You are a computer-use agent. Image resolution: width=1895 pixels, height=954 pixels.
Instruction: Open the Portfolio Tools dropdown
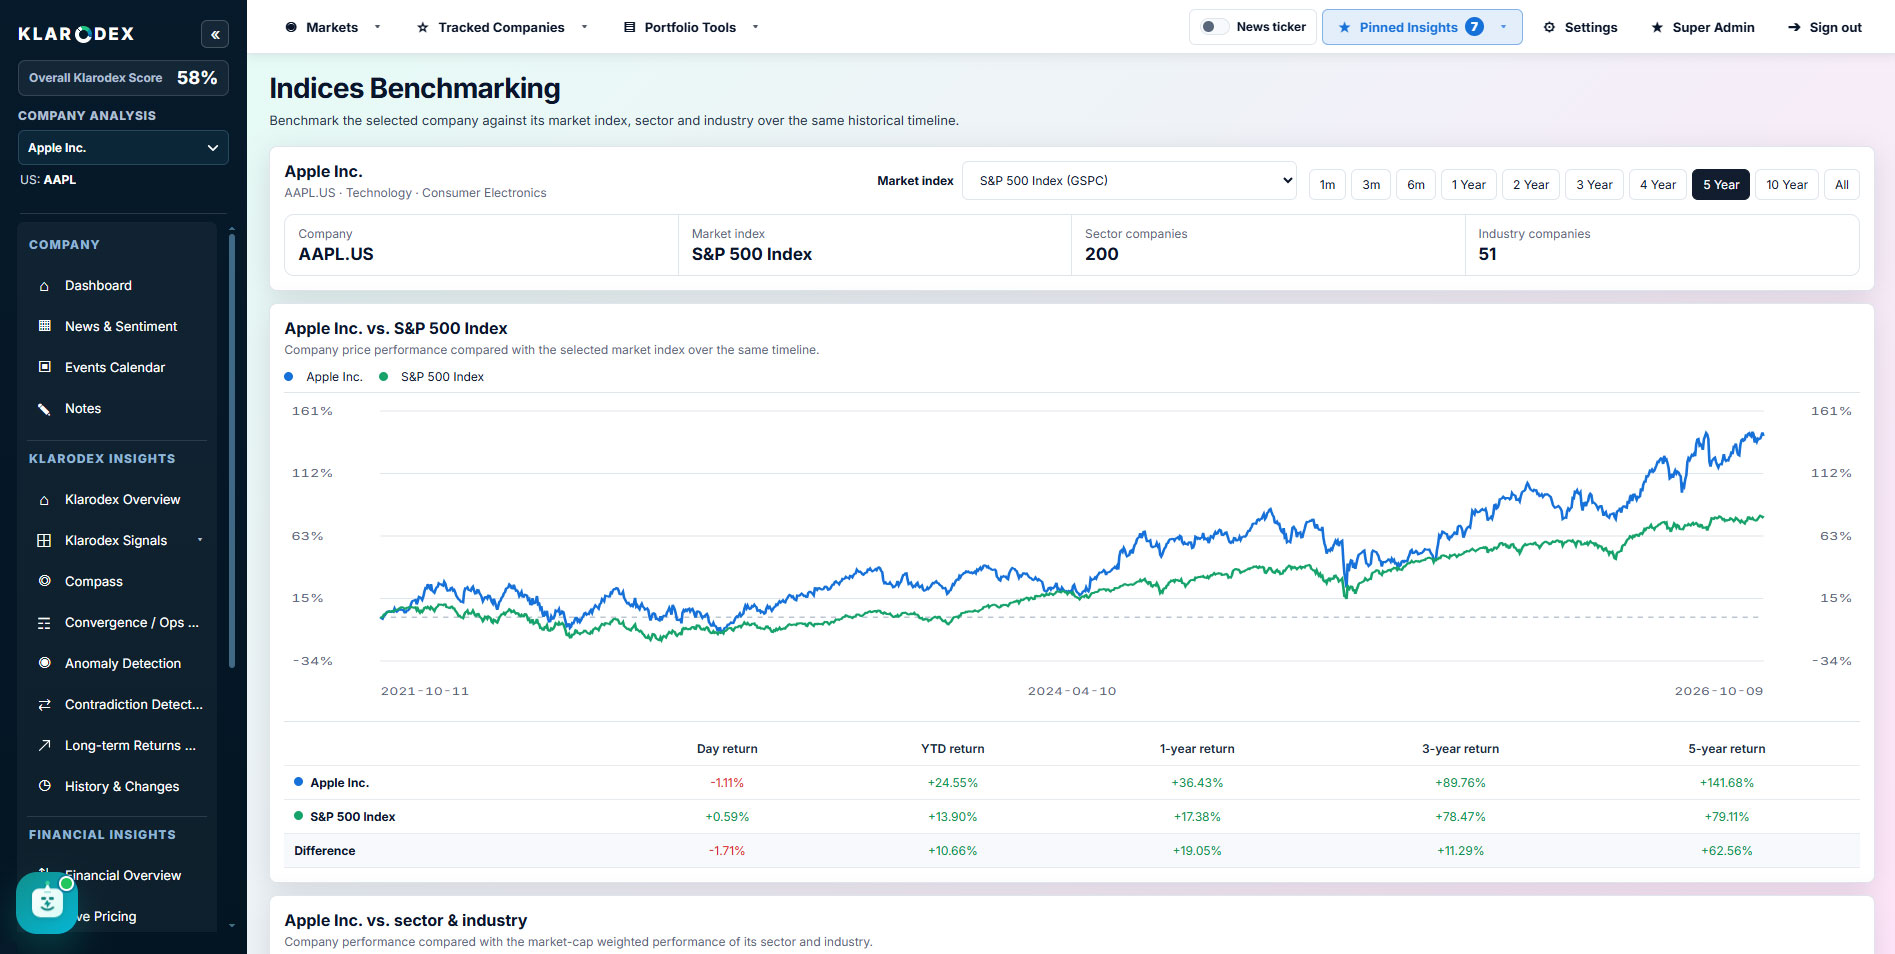(691, 27)
